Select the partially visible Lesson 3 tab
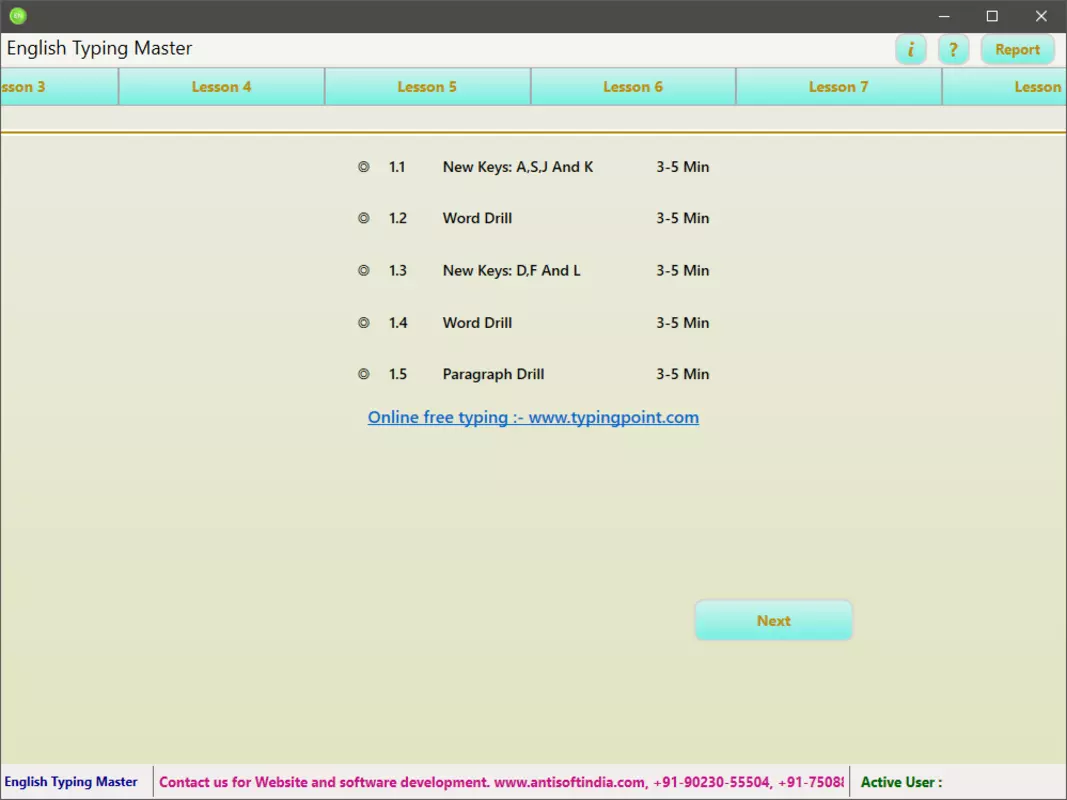Viewport: 1067px width, 800px height. coord(59,86)
